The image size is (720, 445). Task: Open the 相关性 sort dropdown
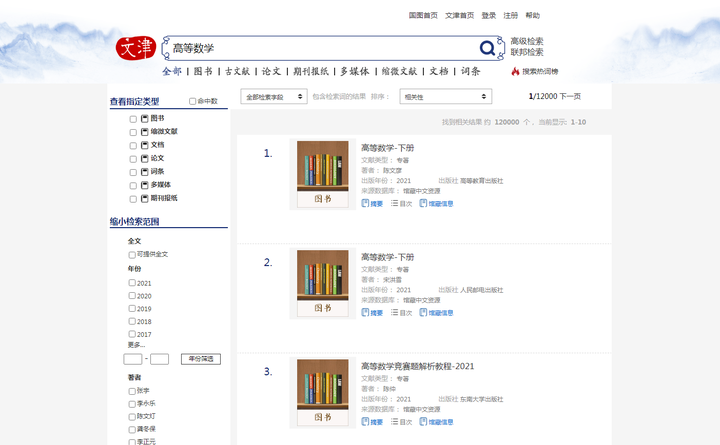pos(446,96)
